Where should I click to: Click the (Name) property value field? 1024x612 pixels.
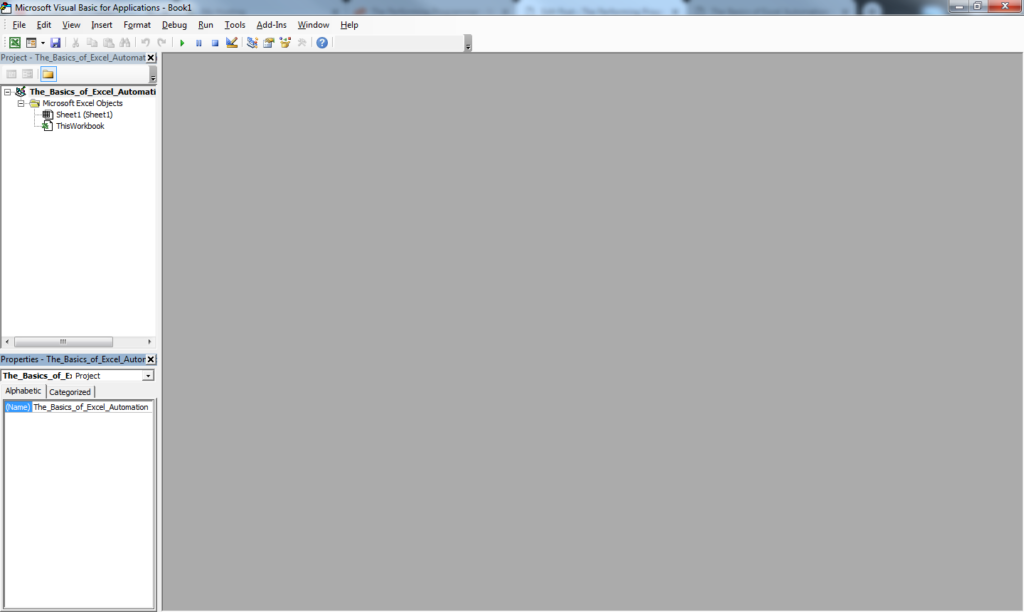[x=91, y=407]
